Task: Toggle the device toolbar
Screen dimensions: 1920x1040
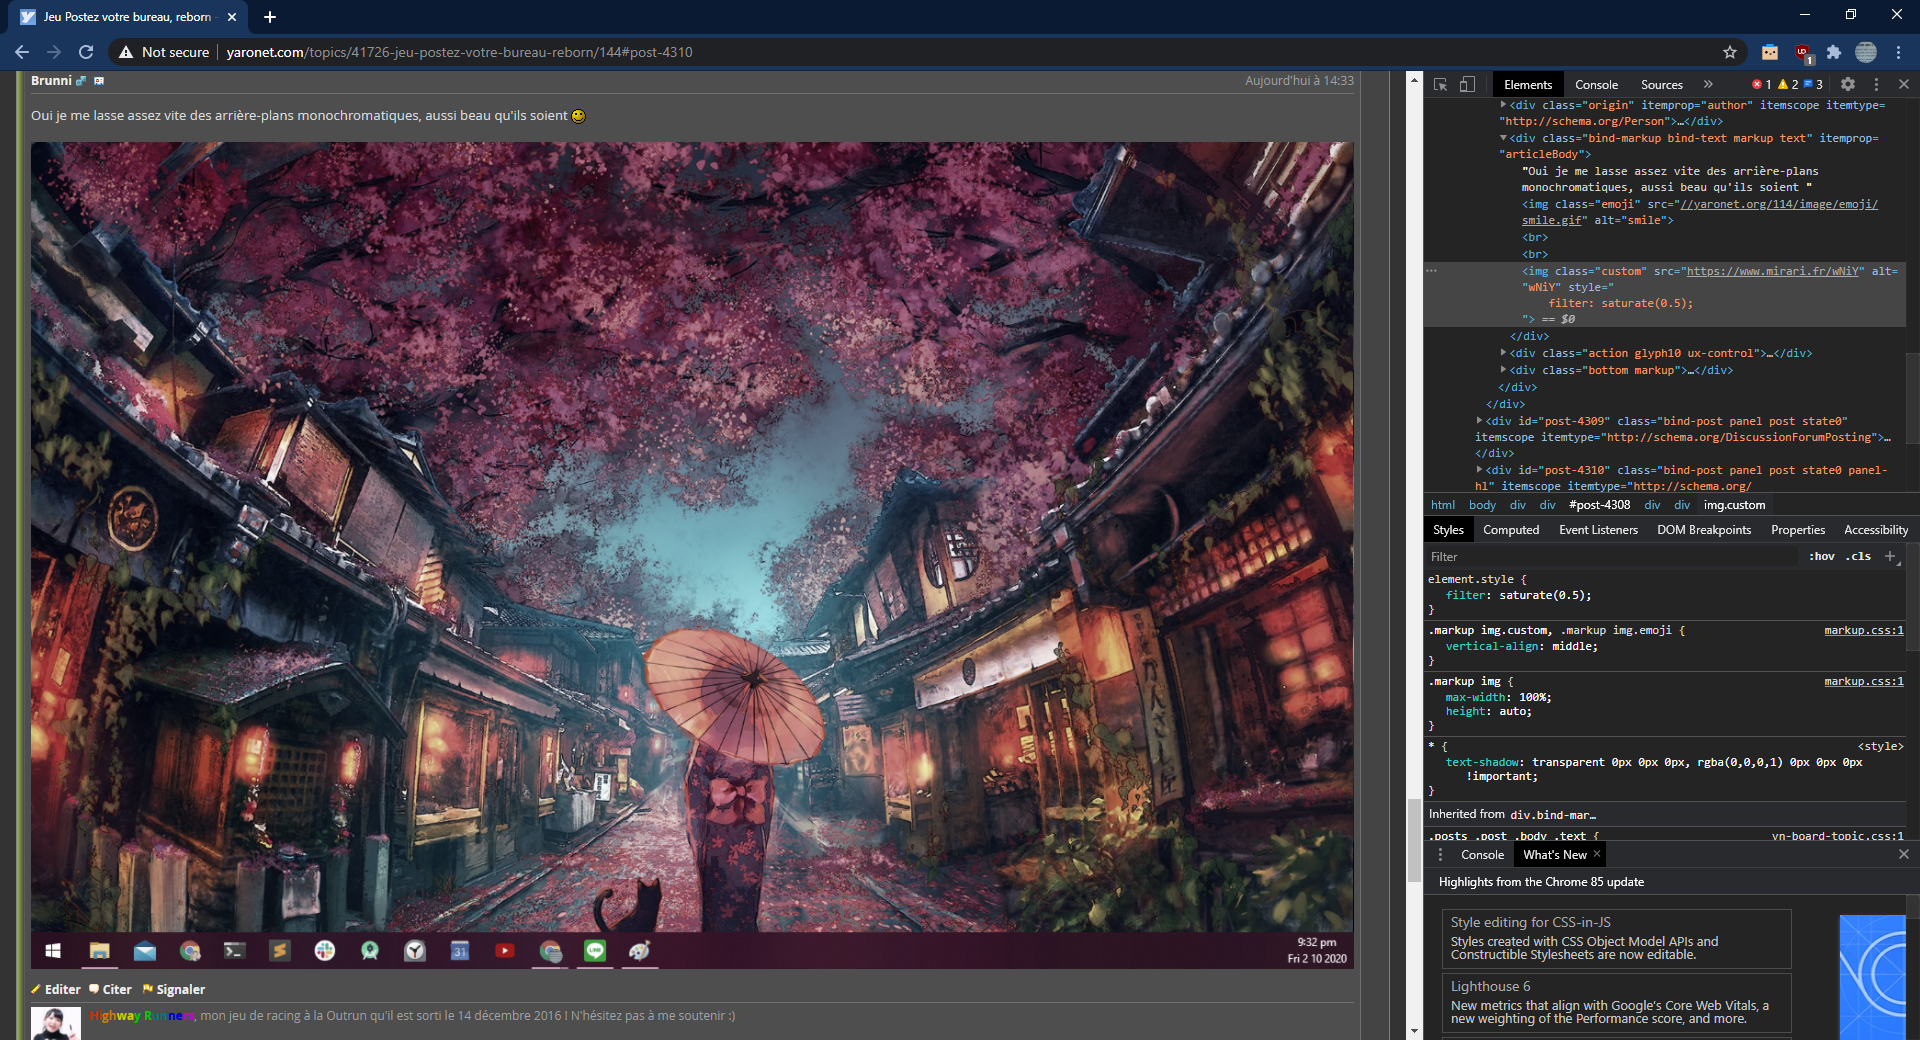Action: tap(1467, 85)
